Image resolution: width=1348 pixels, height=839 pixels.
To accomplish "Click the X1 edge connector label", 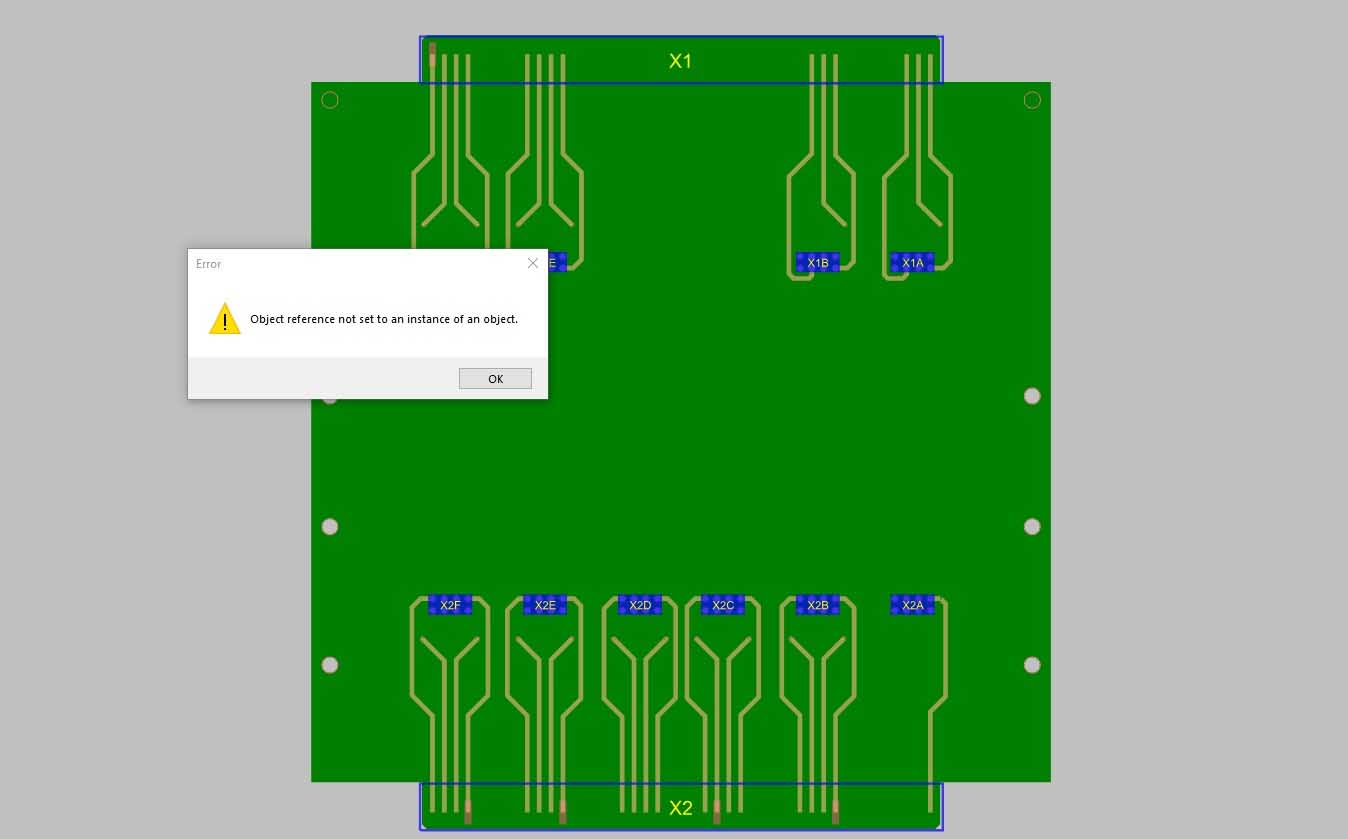I will point(680,61).
